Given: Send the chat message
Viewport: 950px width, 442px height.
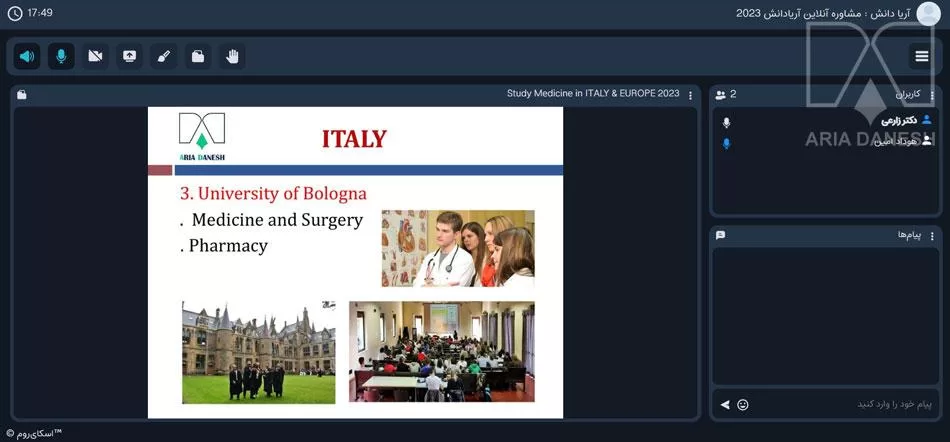Looking at the screenshot, I should point(725,404).
